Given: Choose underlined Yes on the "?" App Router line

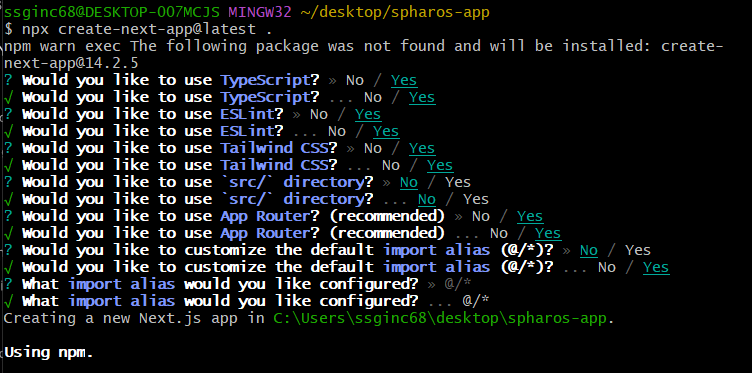Looking at the screenshot, I should (x=530, y=217).
